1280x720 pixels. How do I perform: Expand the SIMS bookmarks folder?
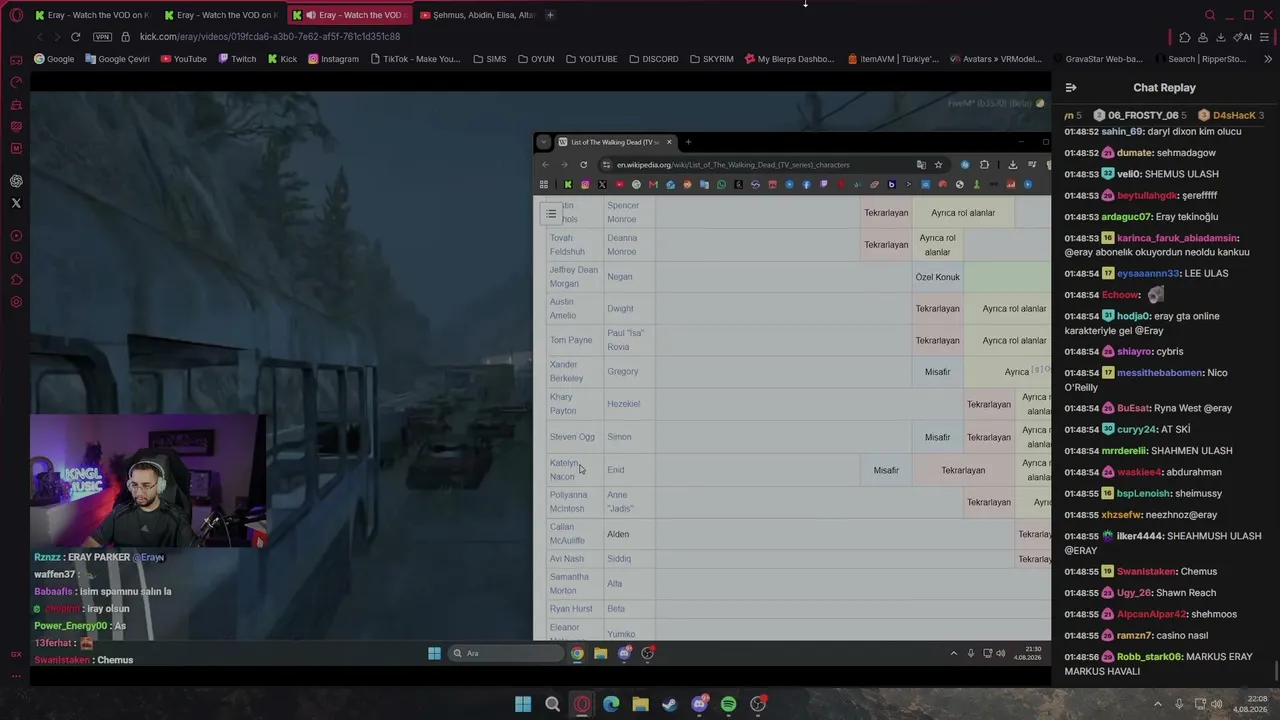pyautogui.click(x=490, y=59)
